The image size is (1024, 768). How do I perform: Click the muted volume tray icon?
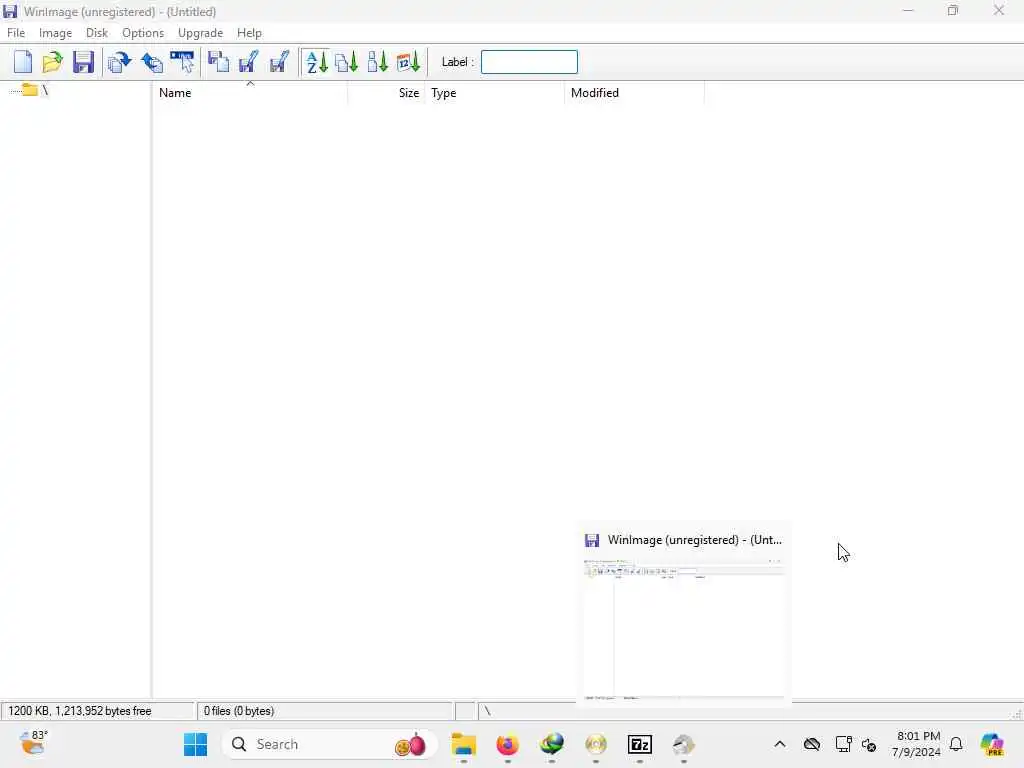click(869, 744)
